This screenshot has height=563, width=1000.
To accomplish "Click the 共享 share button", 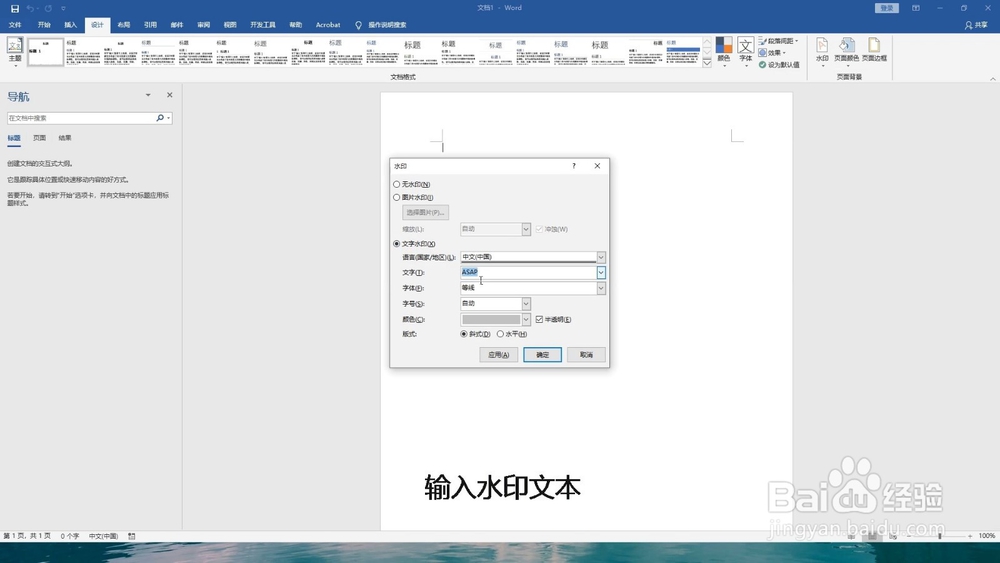I will tap(976, 25).
